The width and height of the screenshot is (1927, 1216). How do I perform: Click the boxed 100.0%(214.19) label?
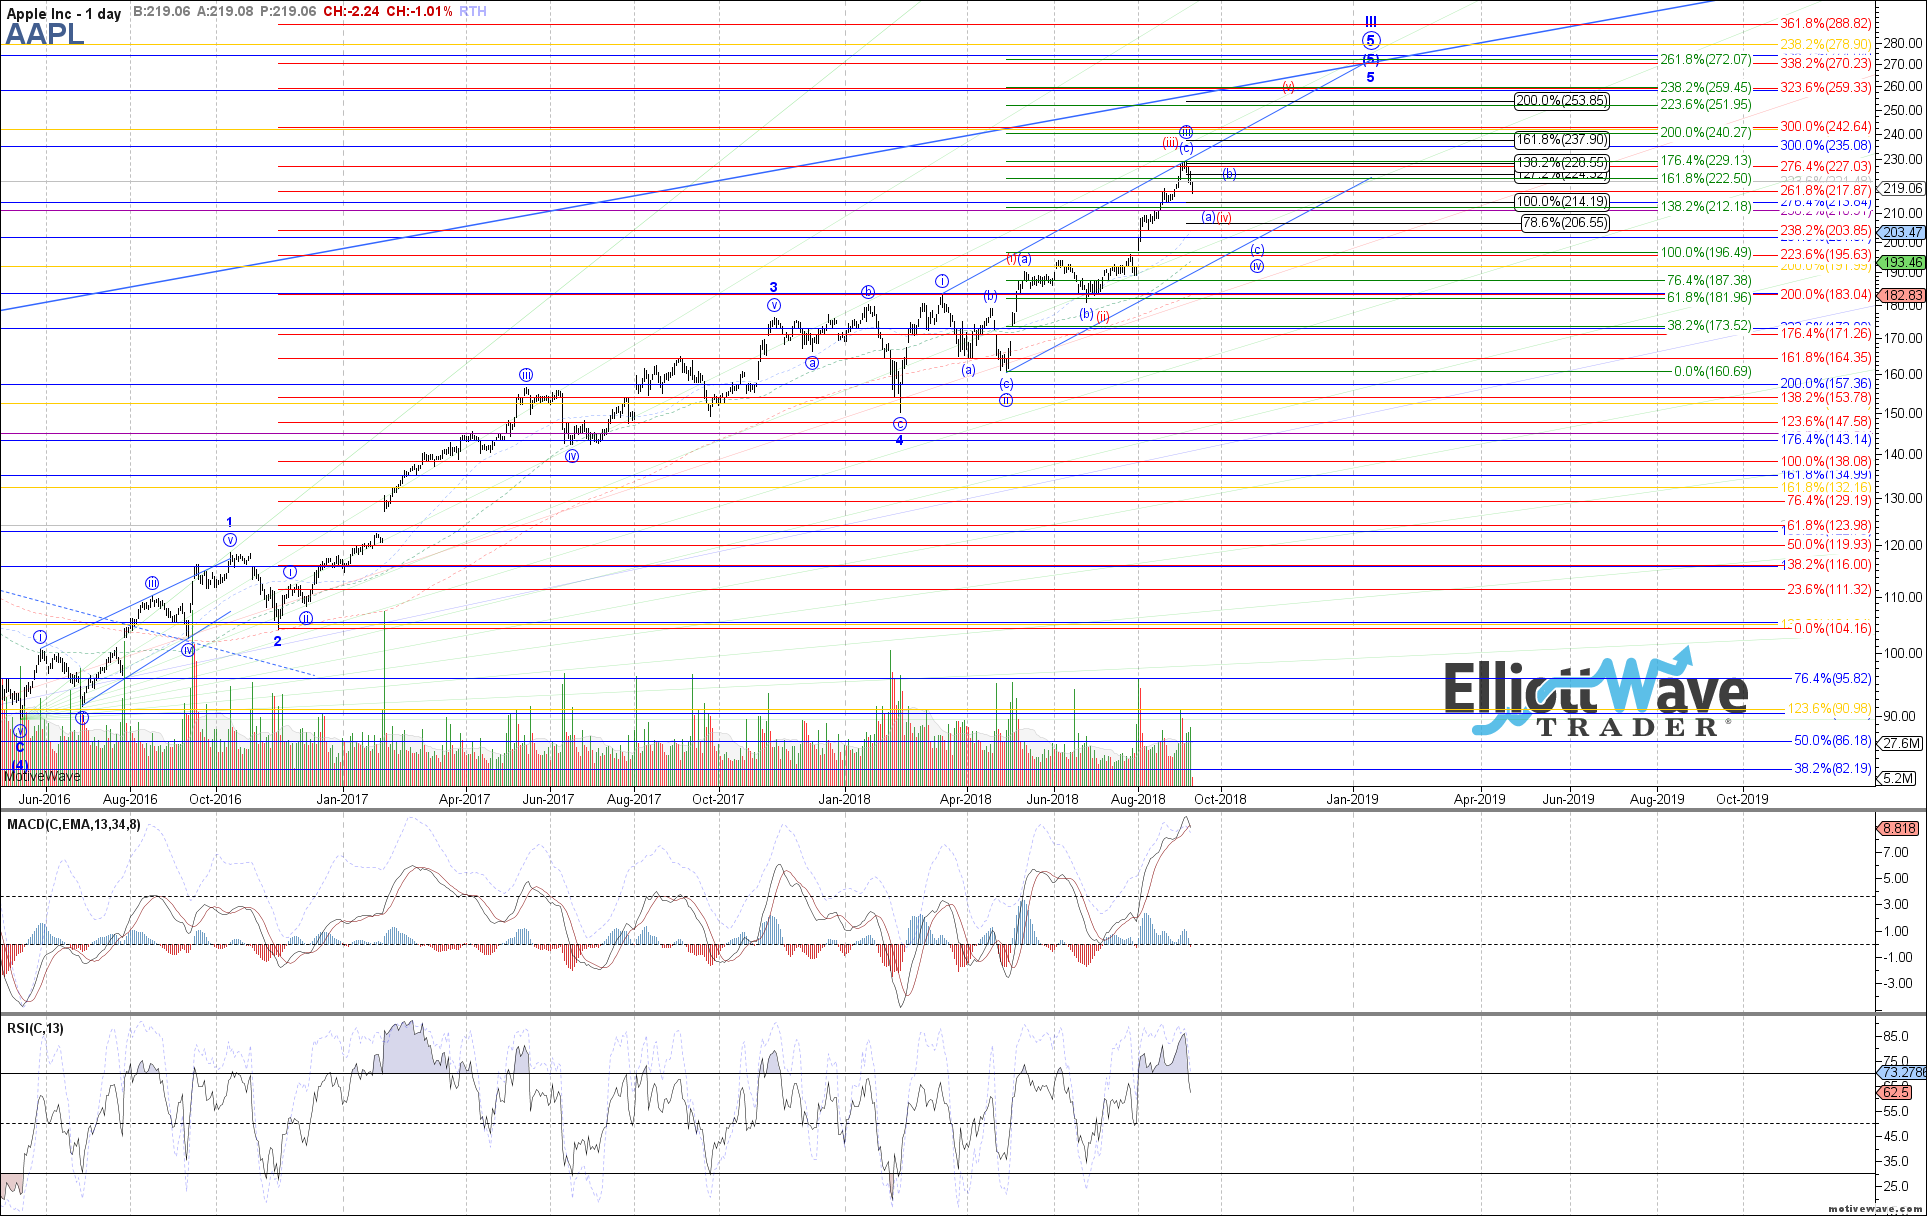[x=1562, y=202]
